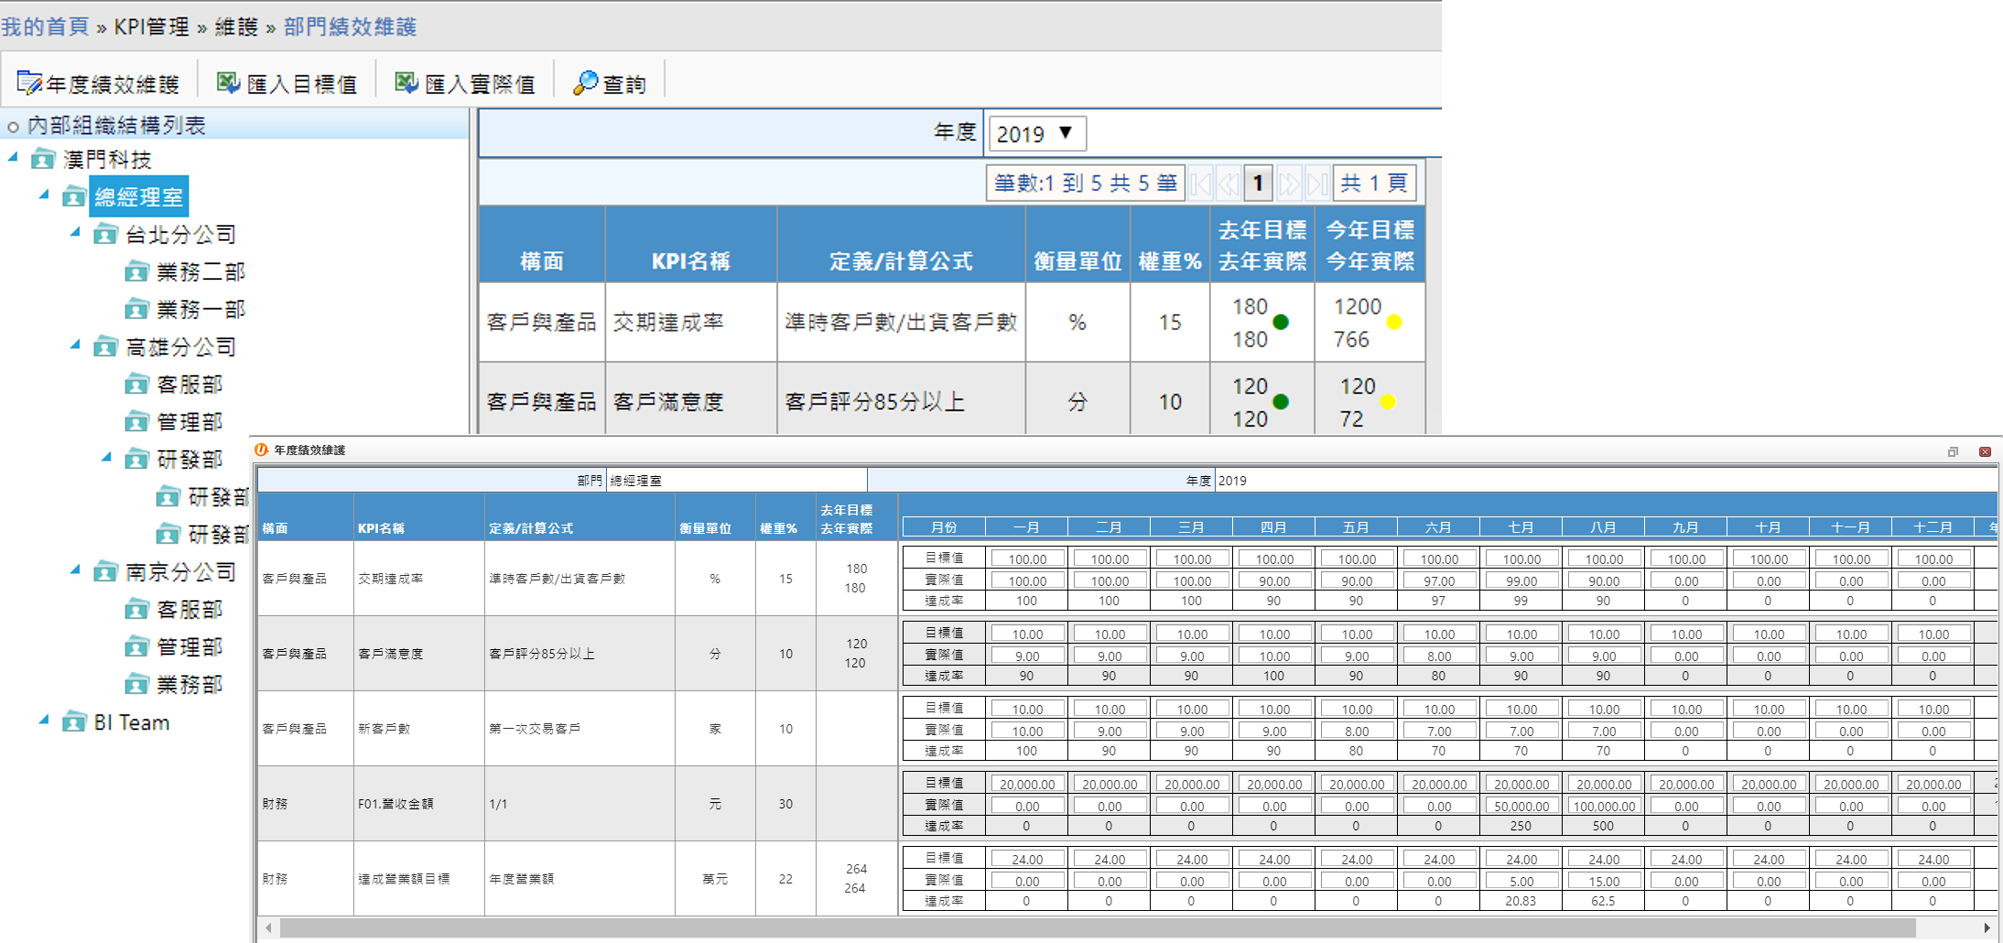Viewport: 2003px width, 943px height.
Task: Click 匯入目標值 import button
Action: pos(287,84)
